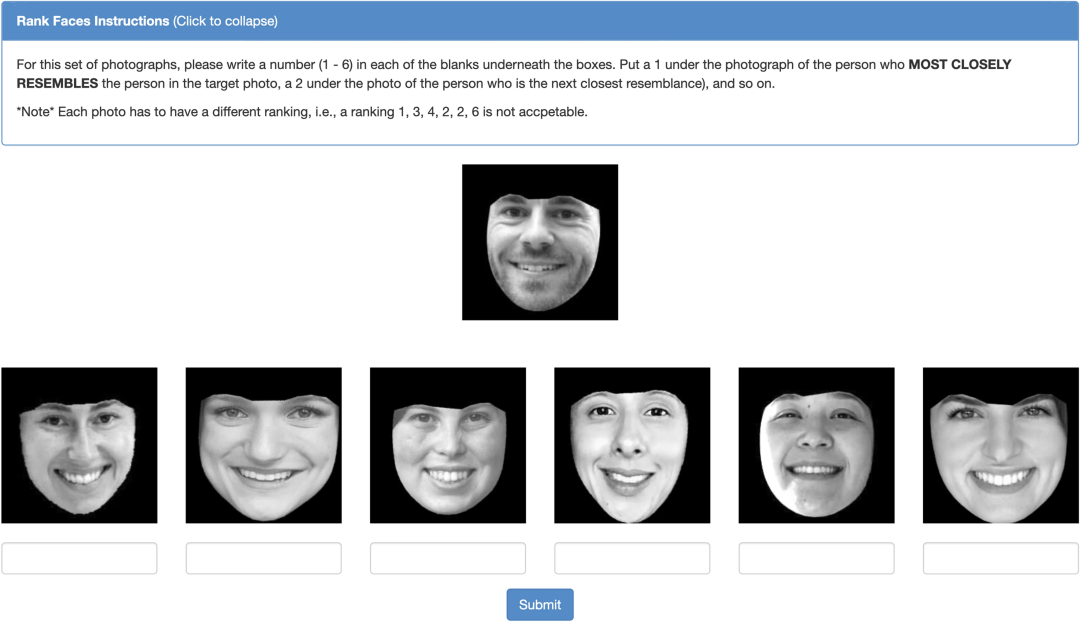
Task: Click the Submit button
Action: point(540,604)
